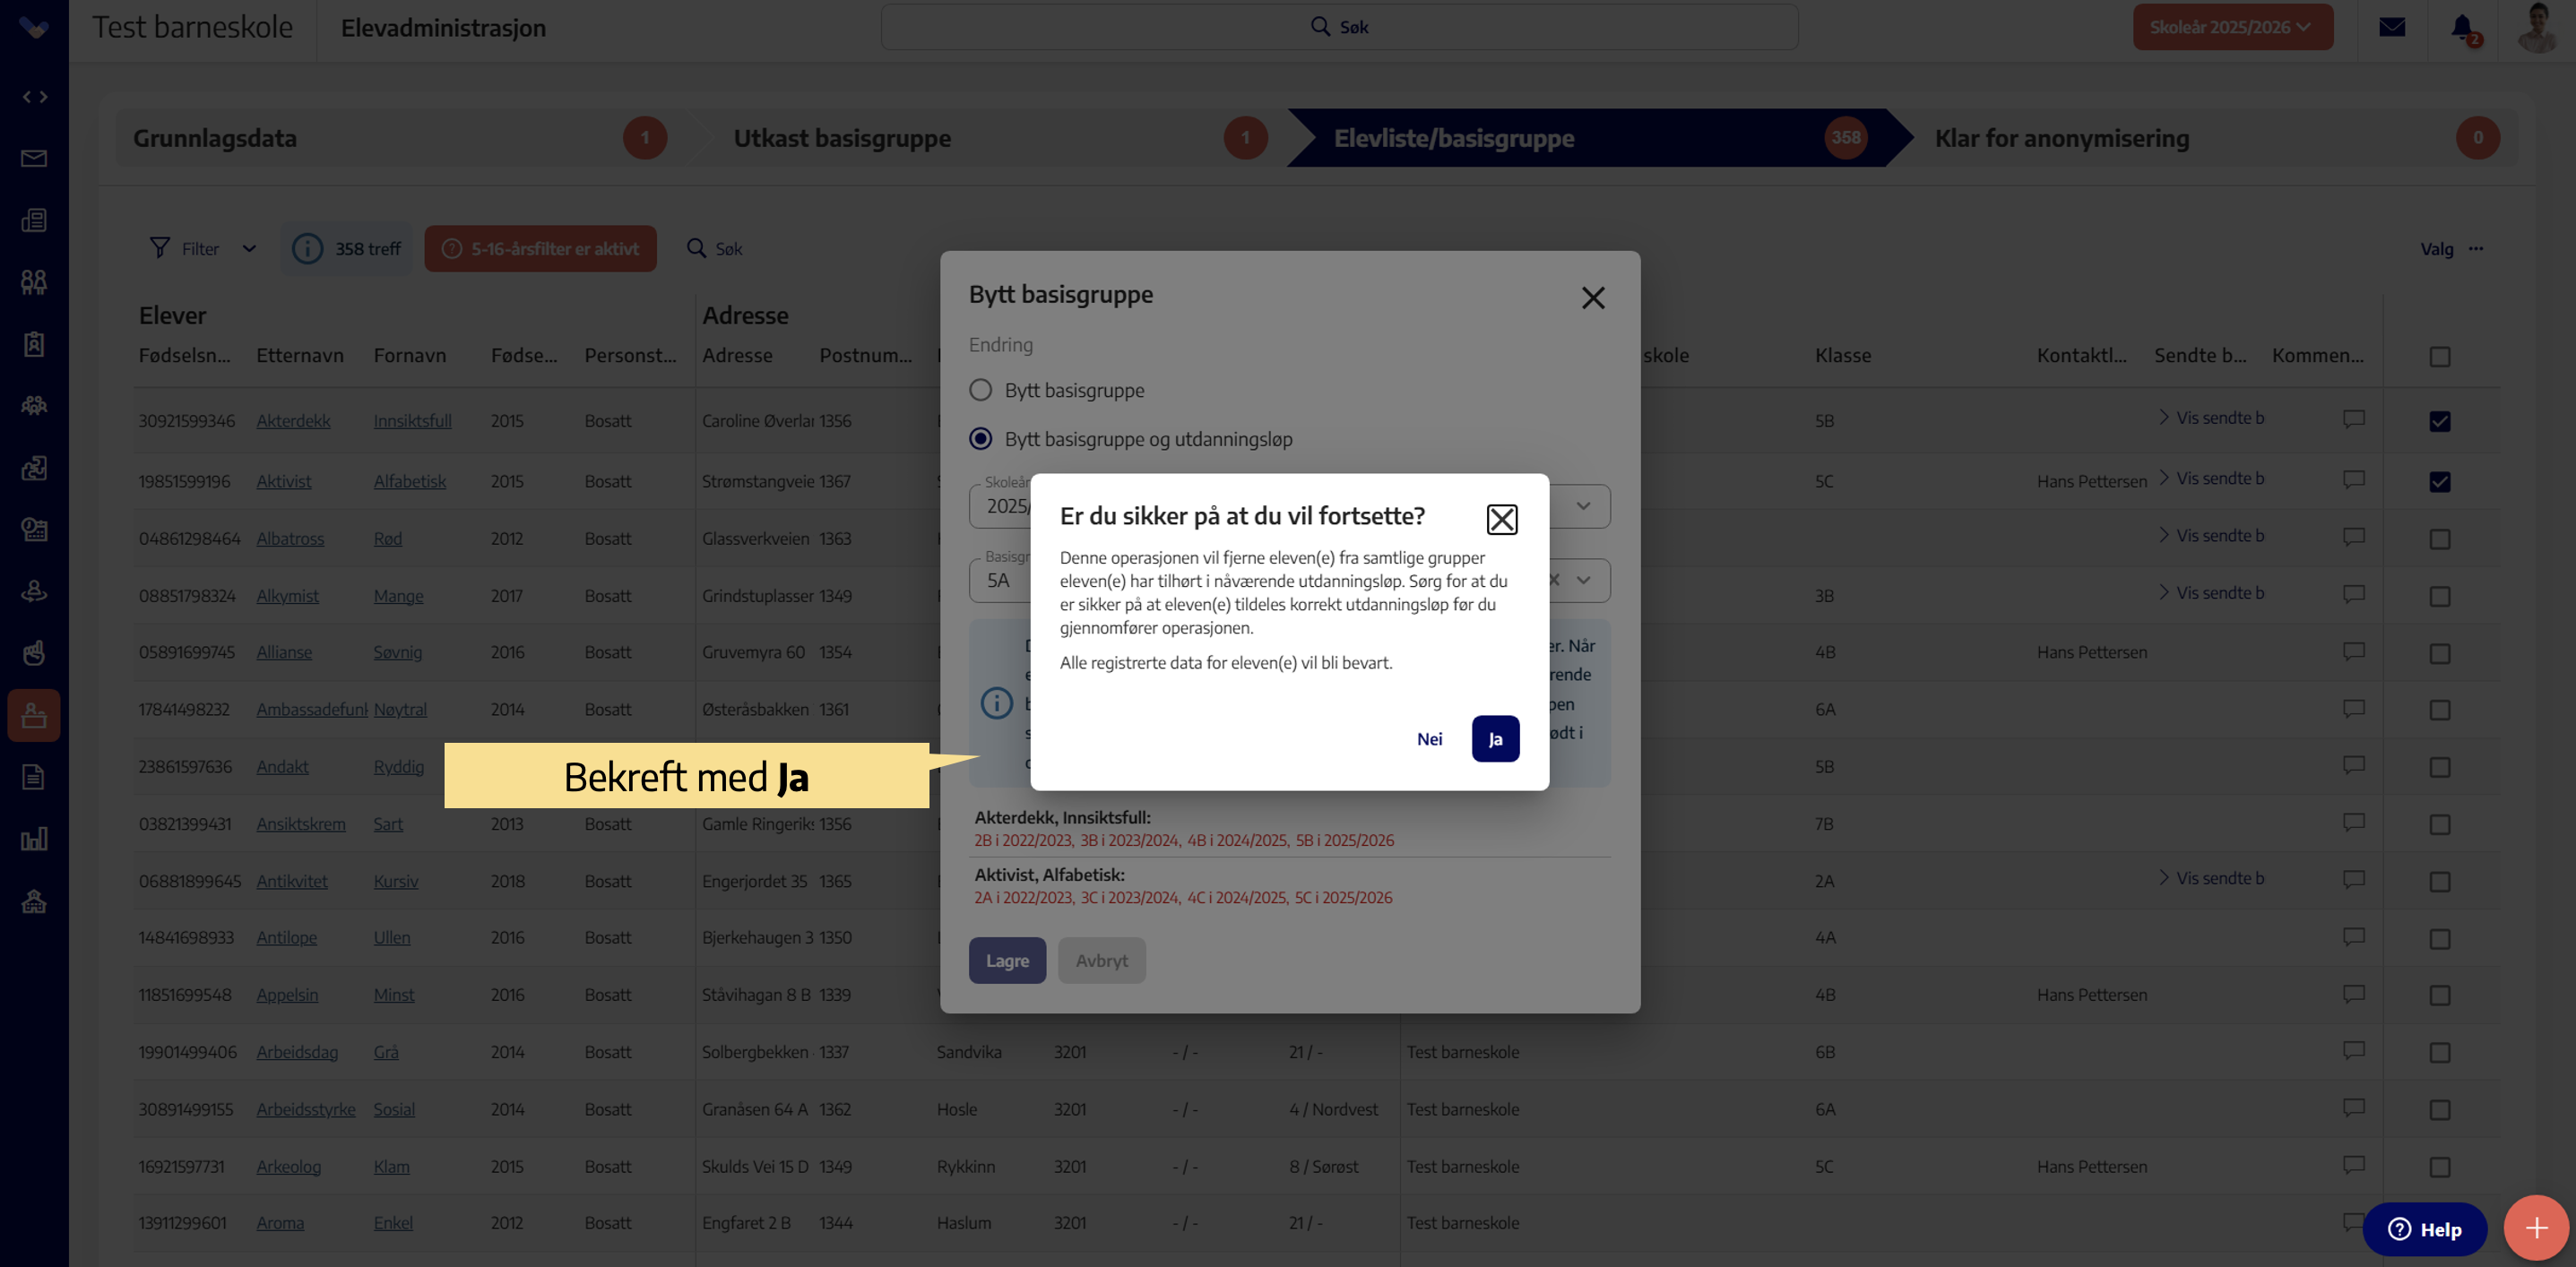Click the red plus floating button

tap(2536, 1228)
